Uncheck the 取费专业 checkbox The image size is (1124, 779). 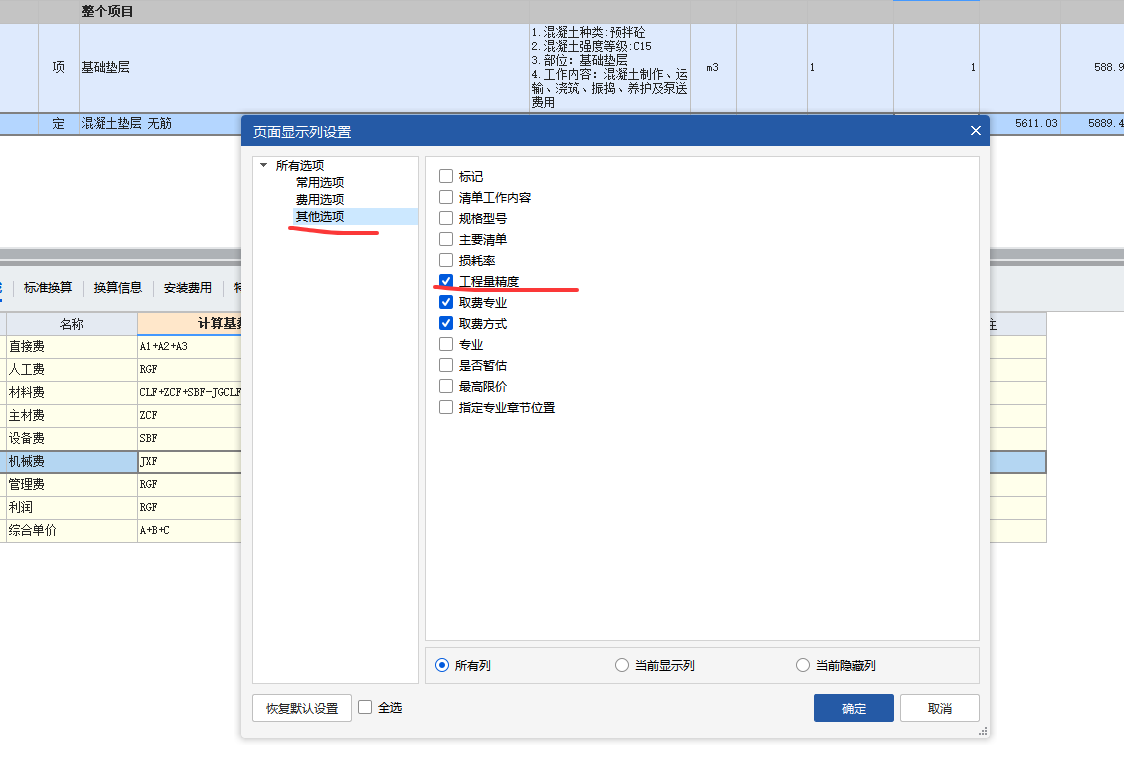coord(446,302)
